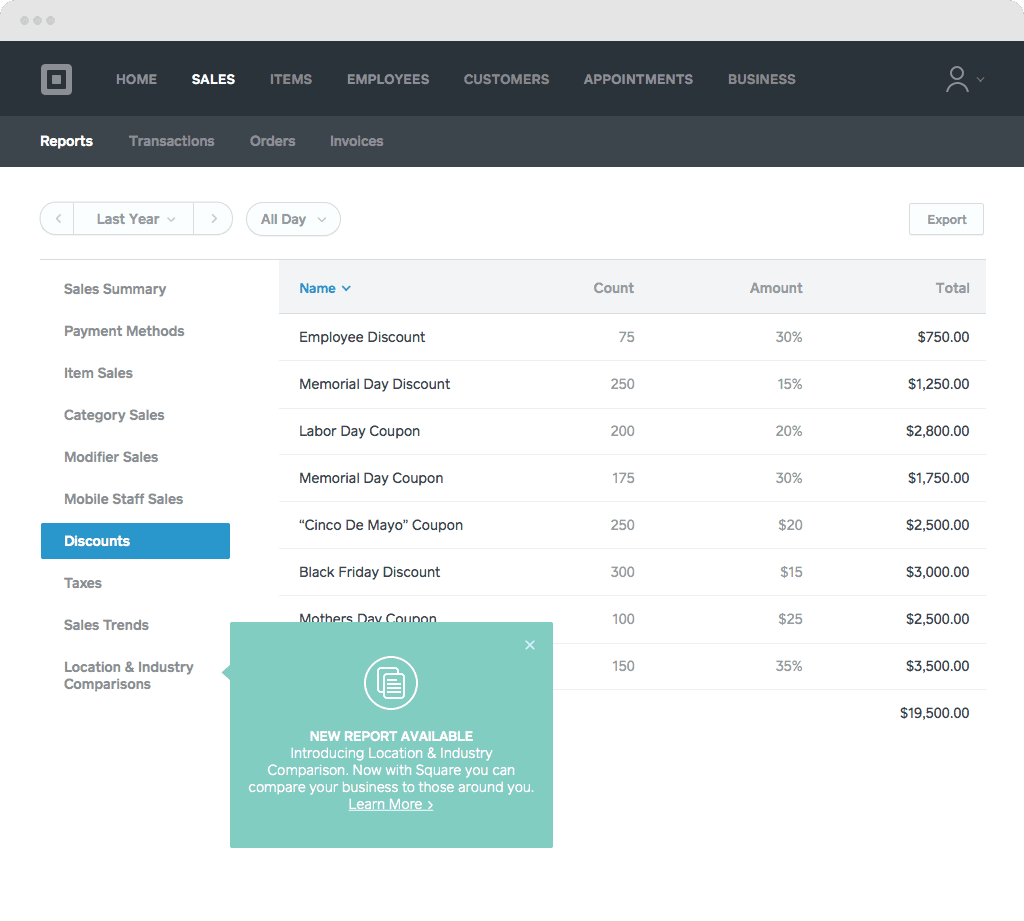The height and width of the screenshot is (921, 1024).
Task: Close the New Report Available popup
Action: pos(530,645)
